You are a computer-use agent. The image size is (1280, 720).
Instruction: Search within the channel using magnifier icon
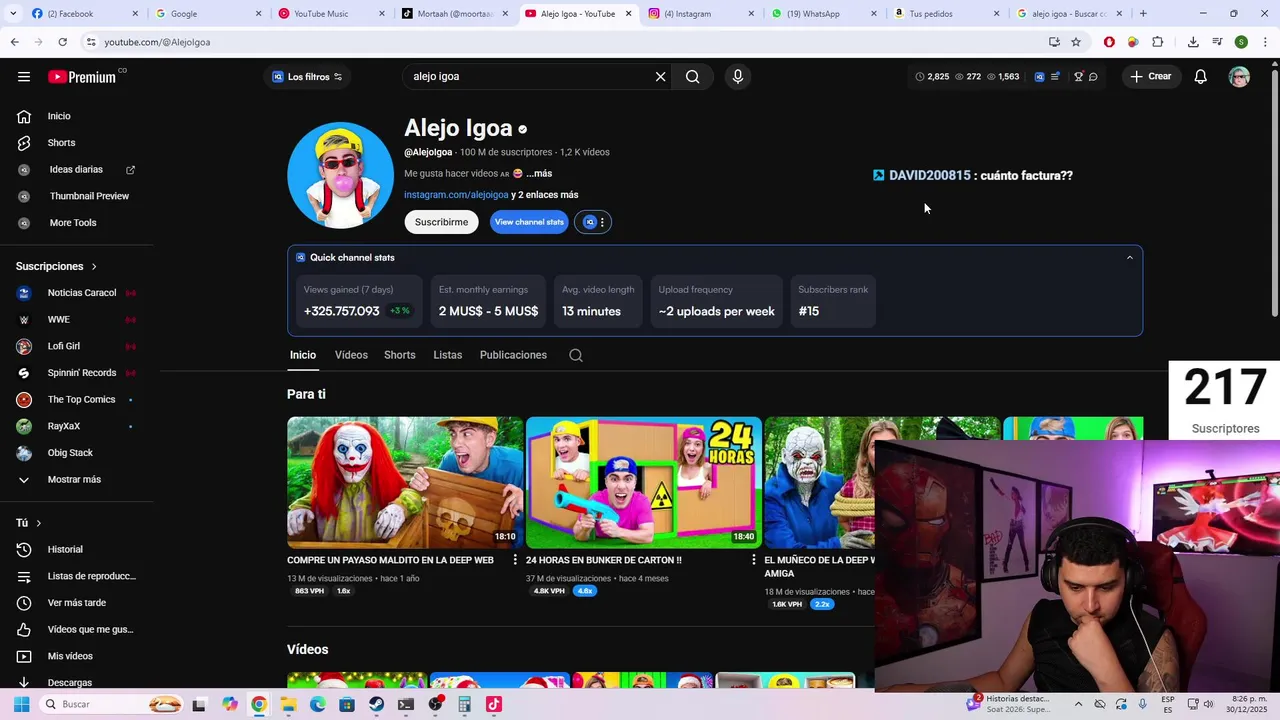[x=576, y=355]
